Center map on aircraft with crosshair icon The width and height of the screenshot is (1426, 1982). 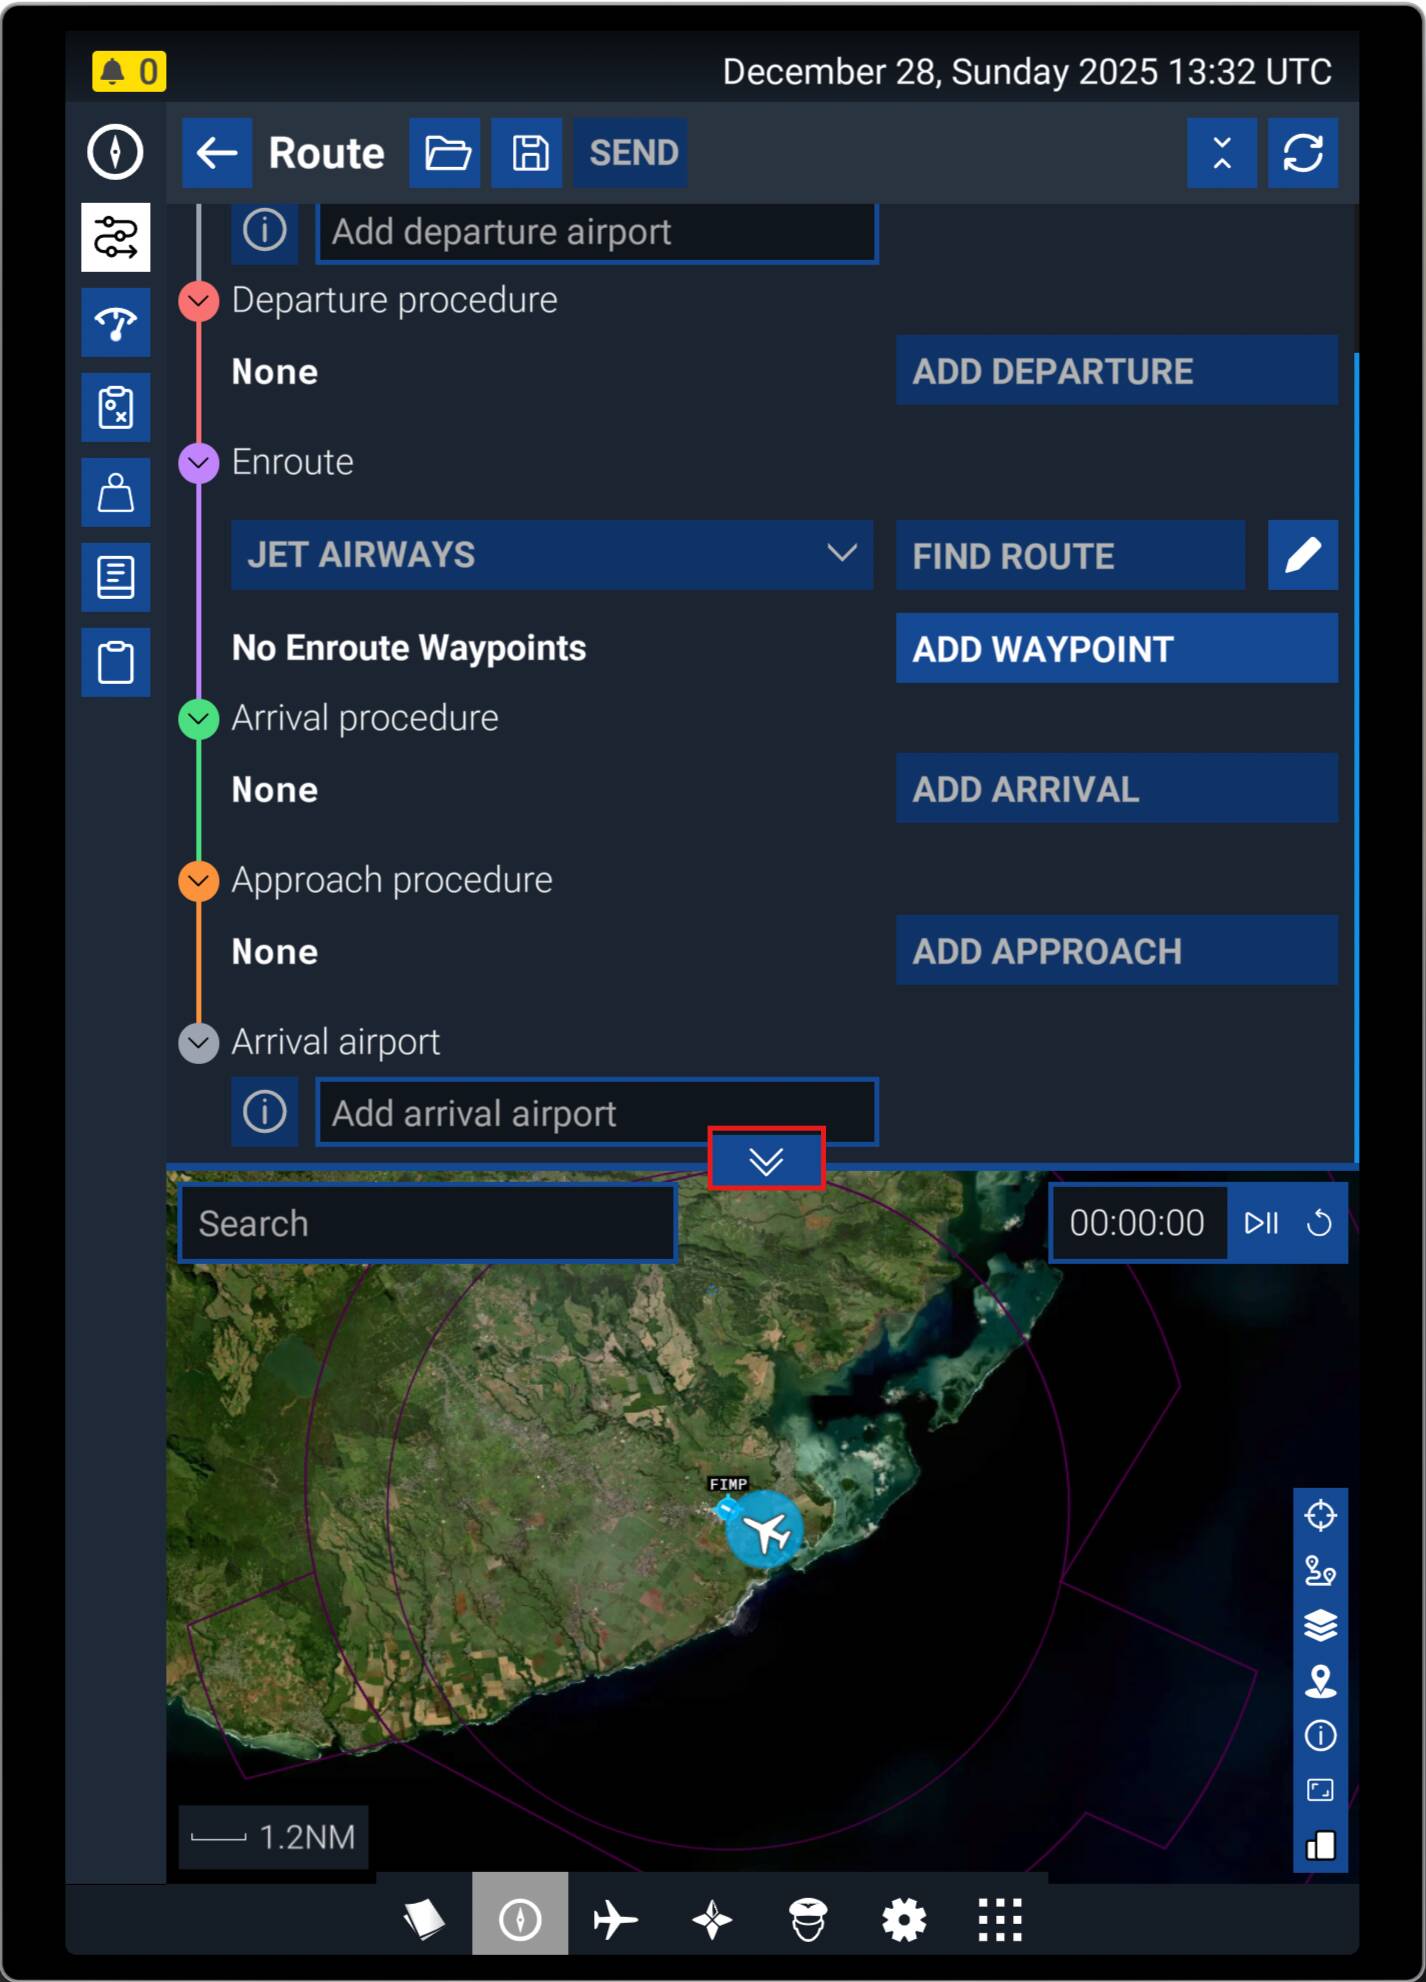[1320, 1516]
